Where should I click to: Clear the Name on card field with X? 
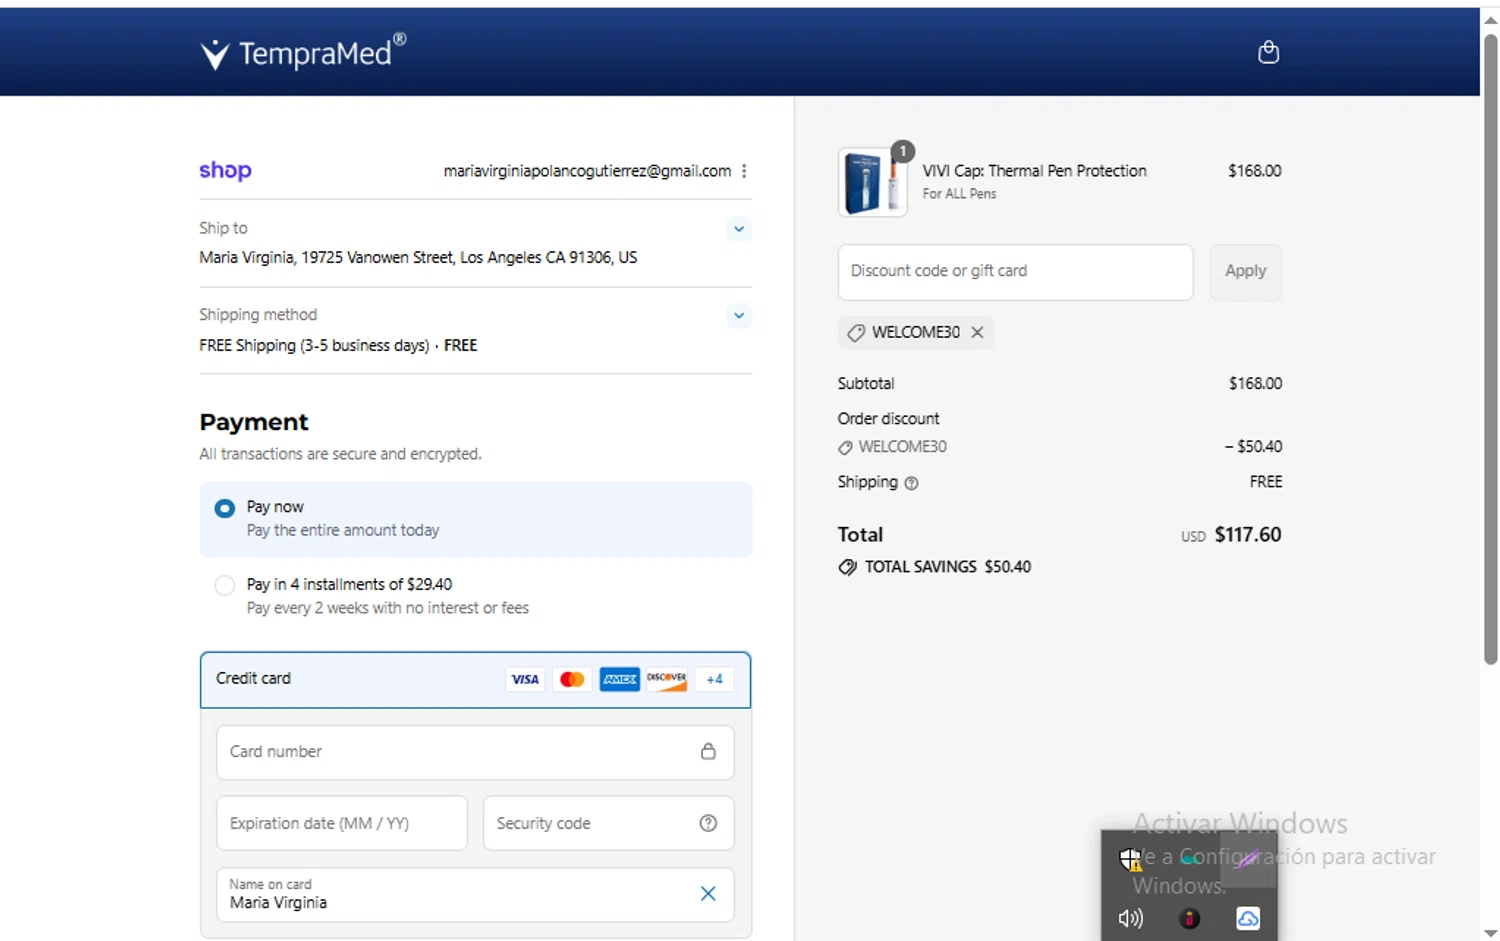click(x=708, y=894)
